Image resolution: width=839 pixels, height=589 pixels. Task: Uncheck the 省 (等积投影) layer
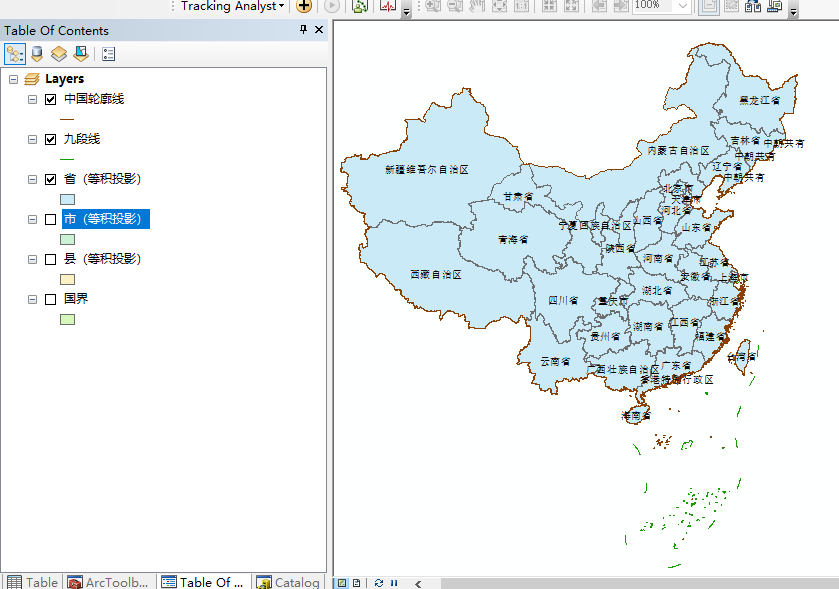50,180
